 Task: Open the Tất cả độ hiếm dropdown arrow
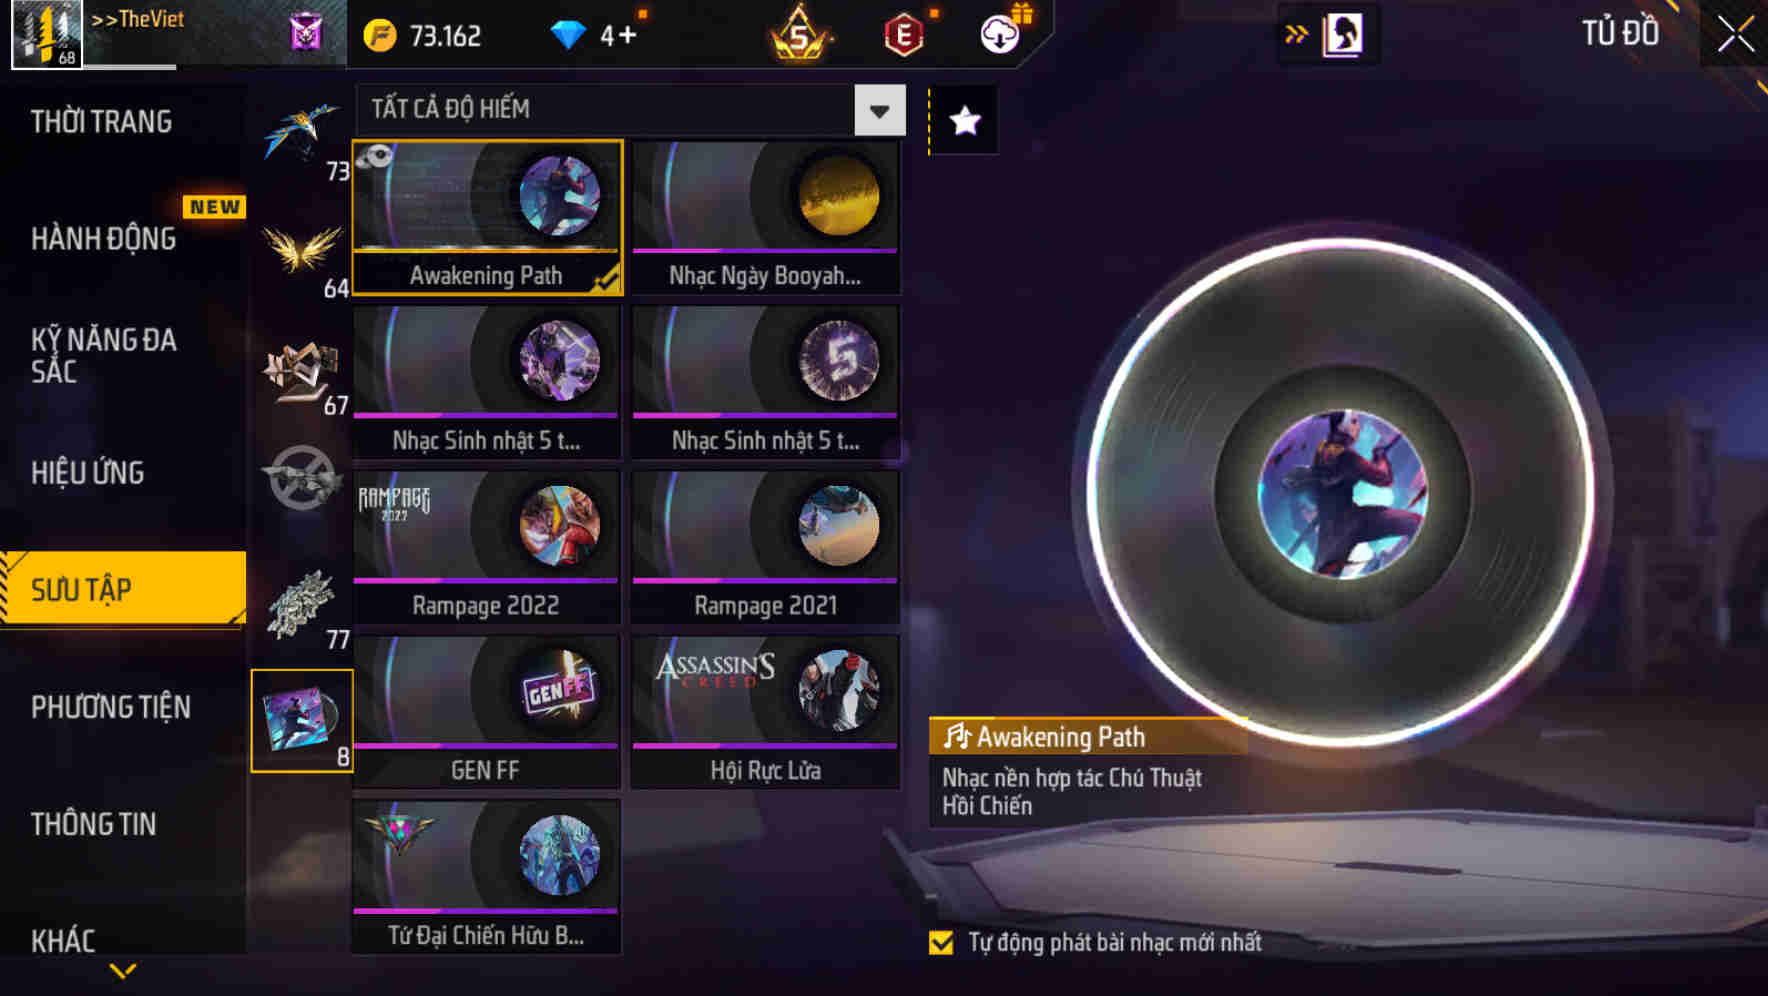tap(880, 110)
